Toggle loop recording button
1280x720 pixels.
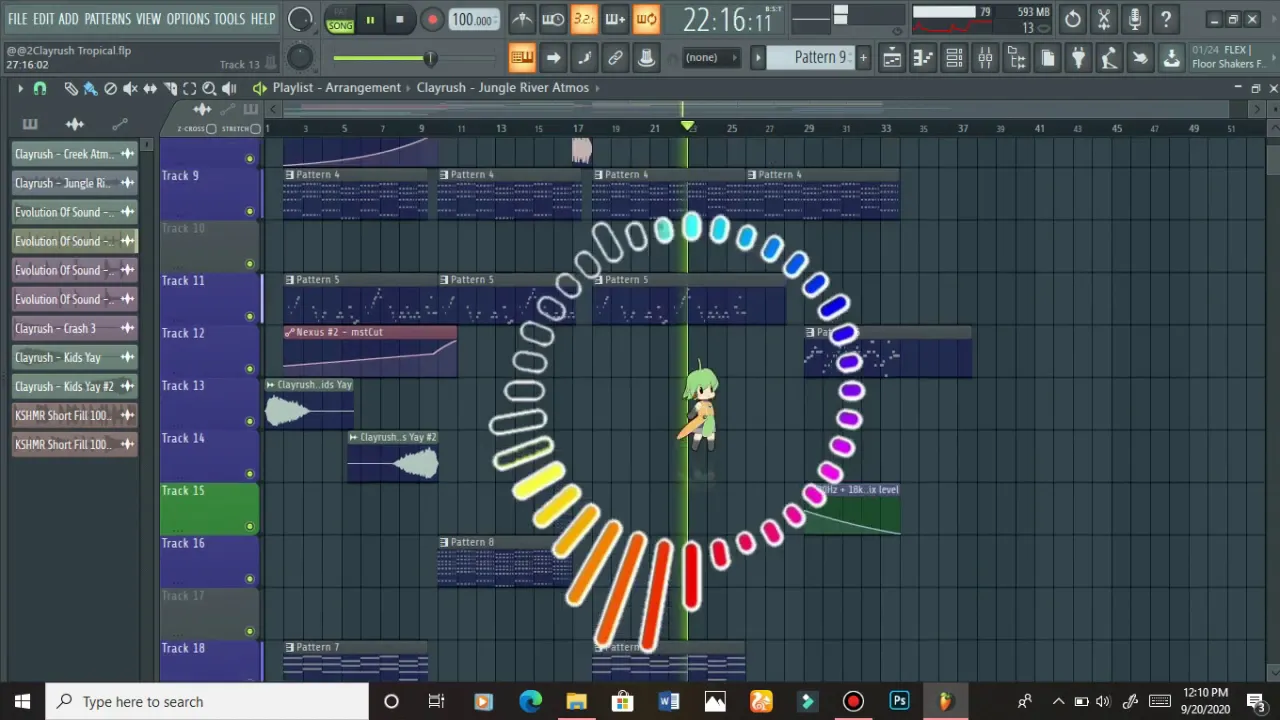click(x=646, y=19)
